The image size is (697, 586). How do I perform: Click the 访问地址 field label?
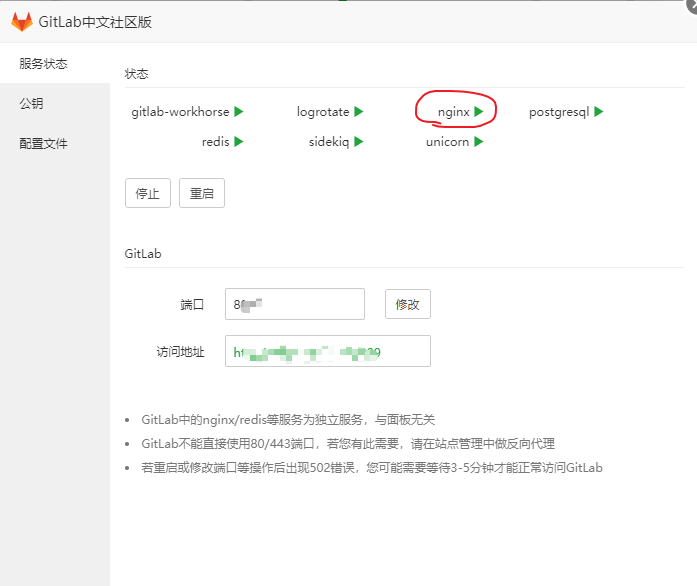tap(180, 352)
